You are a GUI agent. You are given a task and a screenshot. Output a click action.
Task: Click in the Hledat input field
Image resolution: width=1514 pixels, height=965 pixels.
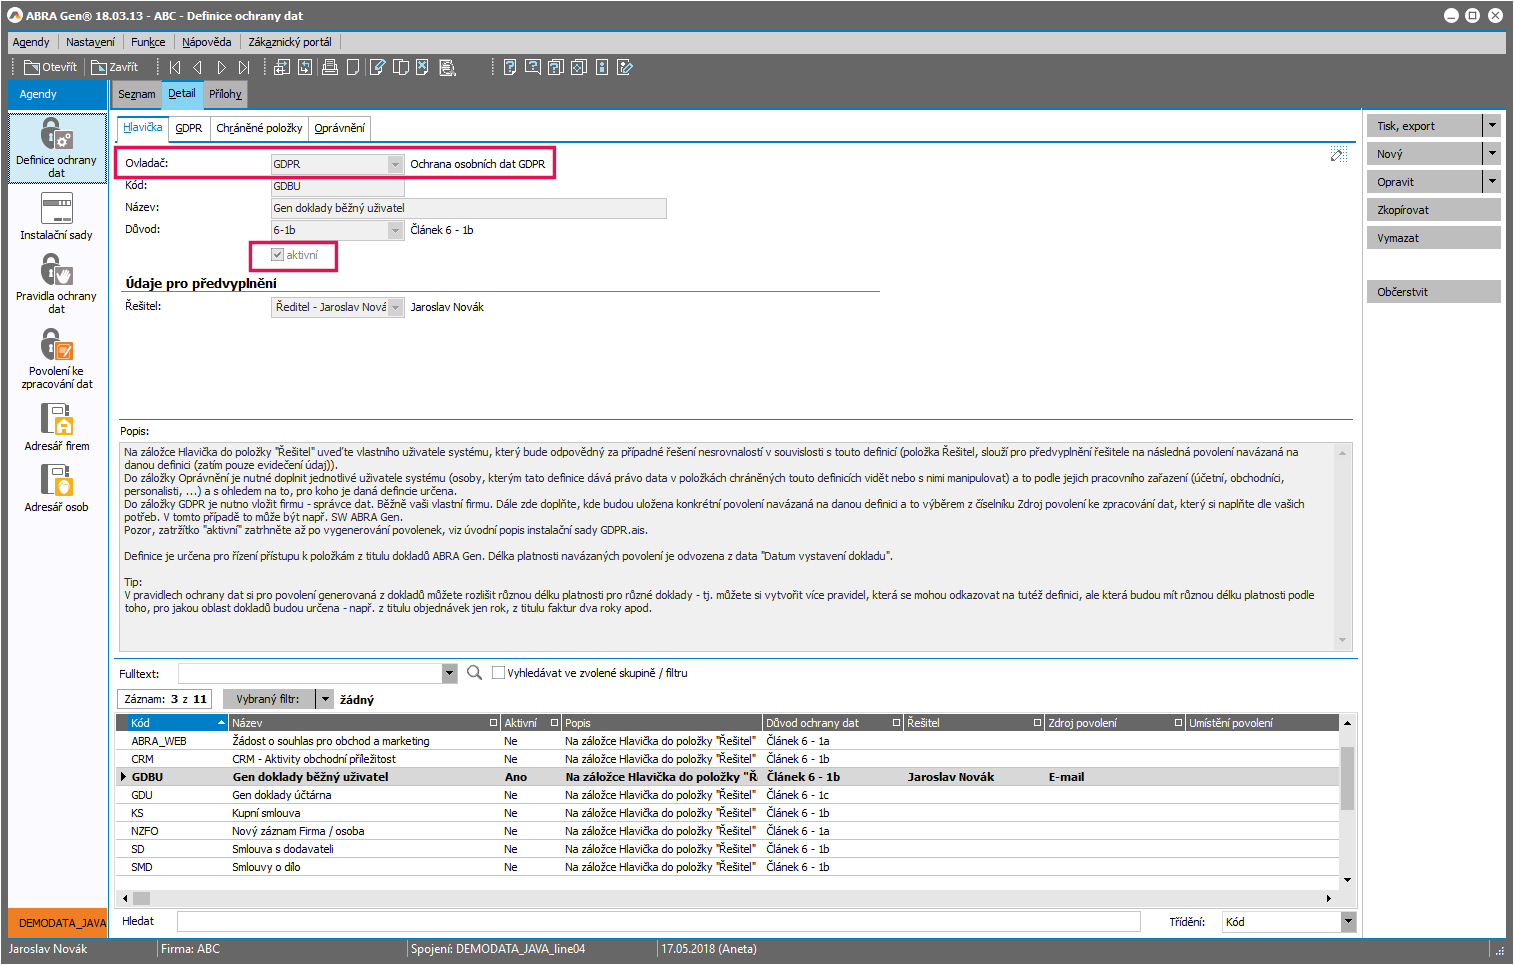point(658,922)
